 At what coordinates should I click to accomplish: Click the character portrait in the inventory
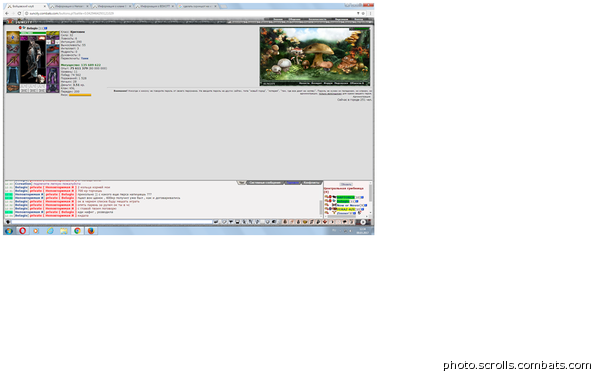33,61
